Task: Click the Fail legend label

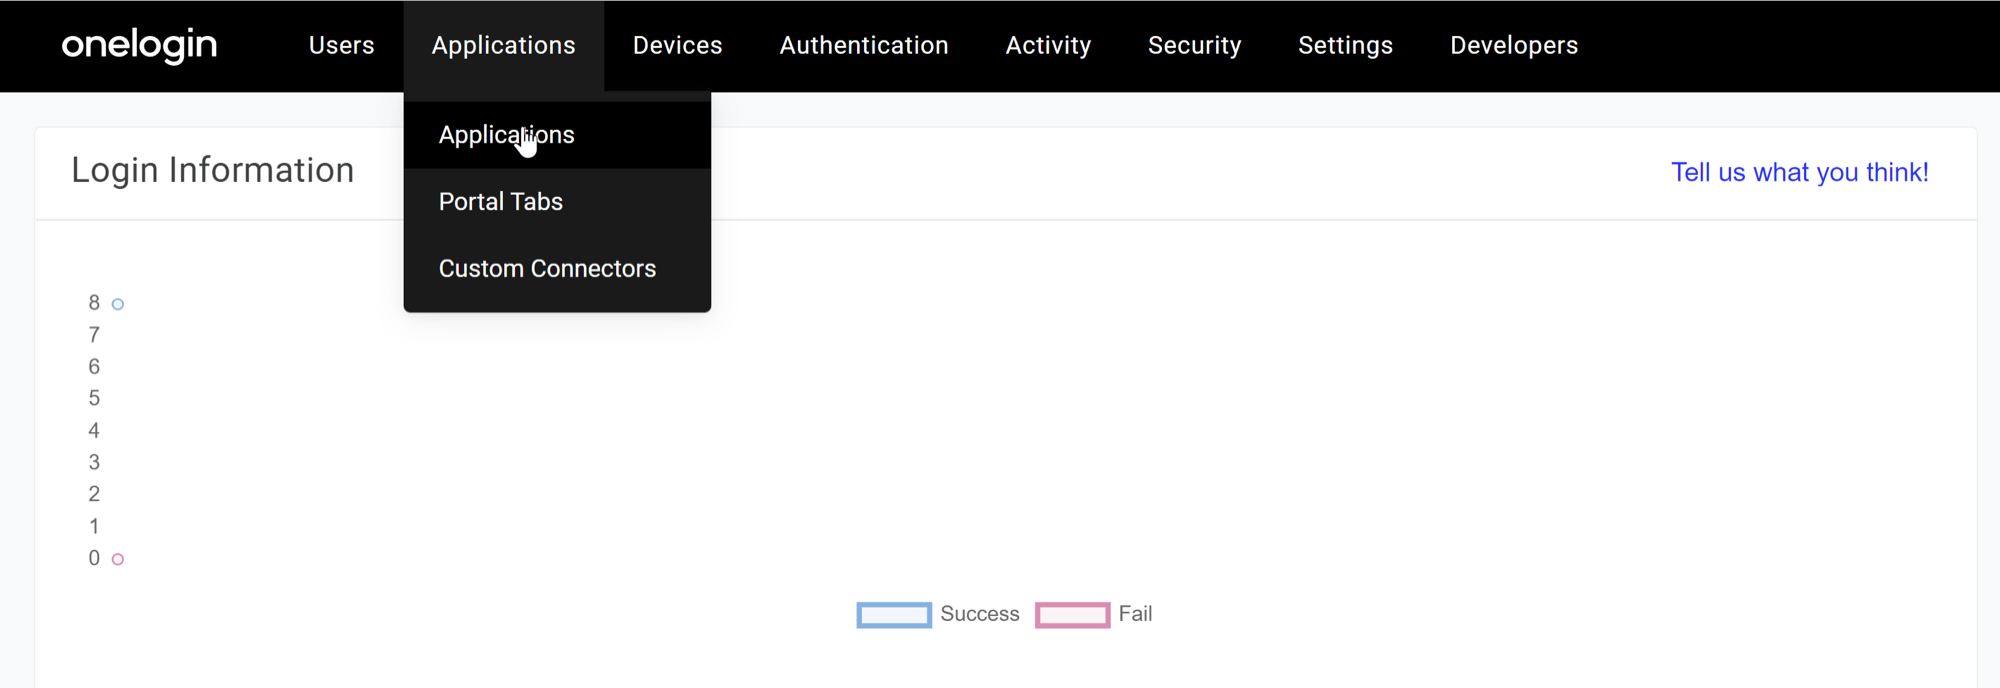Action: tap(1135, 614)
